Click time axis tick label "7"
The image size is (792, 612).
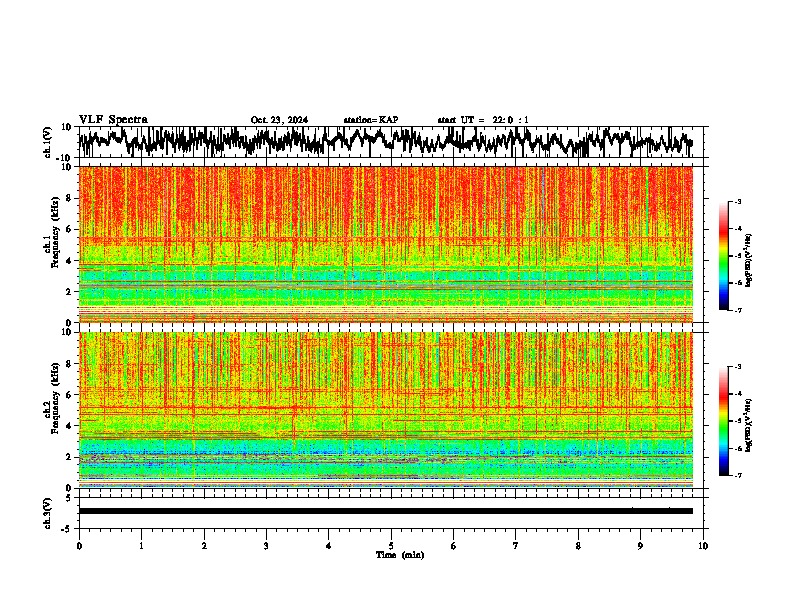pyautogui.click(x=516, y=546)
